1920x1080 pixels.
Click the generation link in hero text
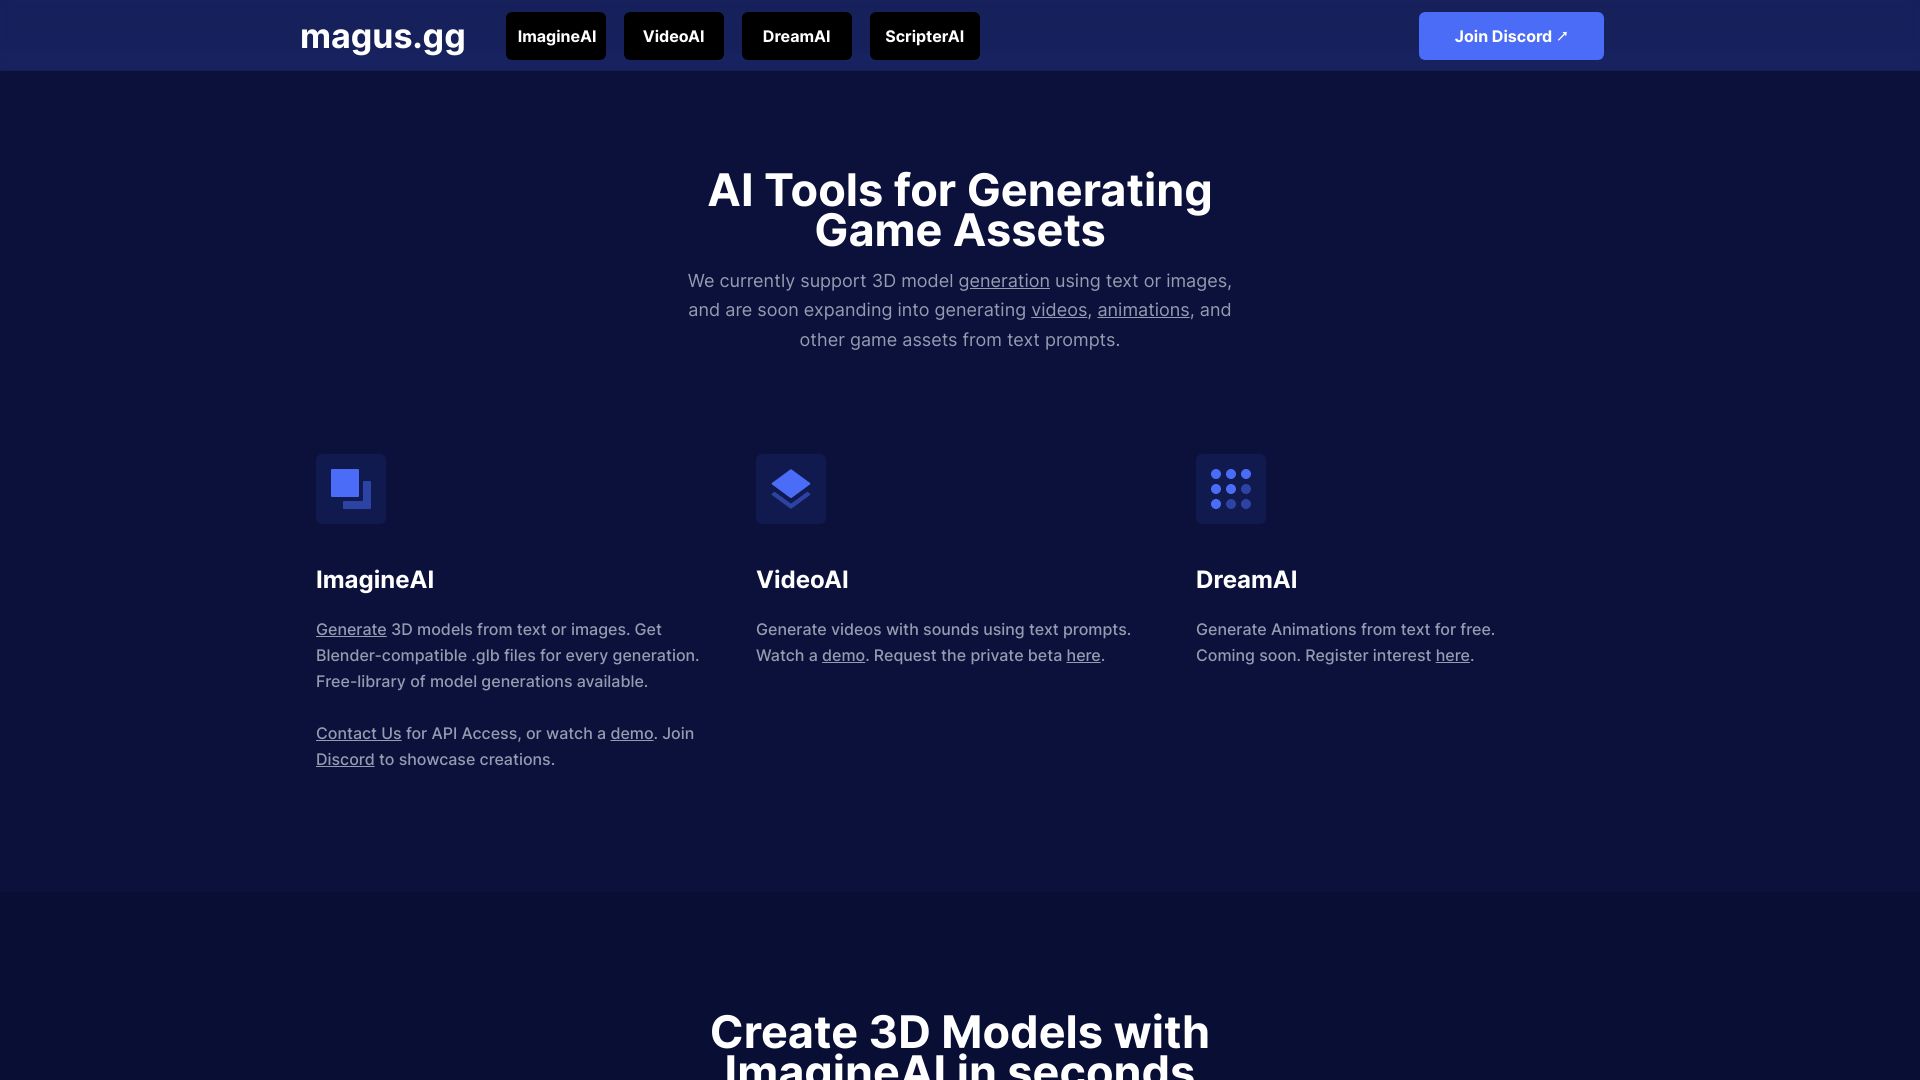[1004, 281]
